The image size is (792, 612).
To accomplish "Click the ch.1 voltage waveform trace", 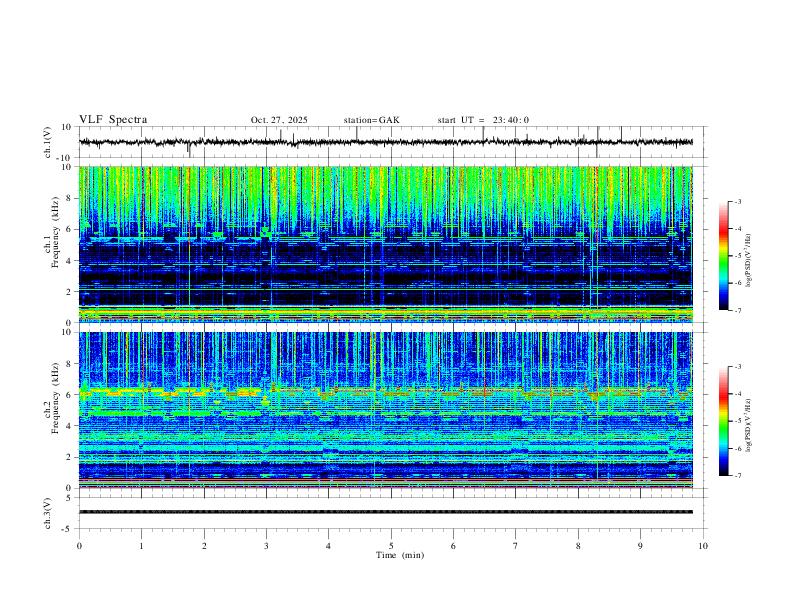I will 386,142.
